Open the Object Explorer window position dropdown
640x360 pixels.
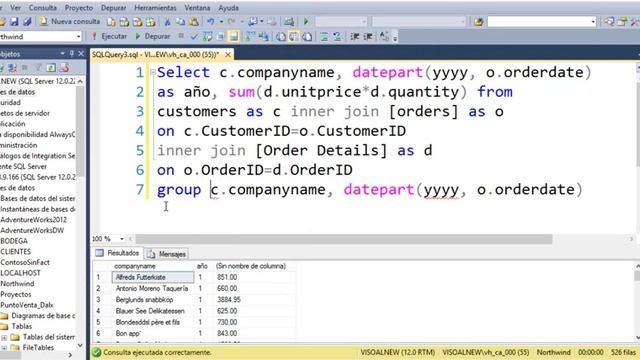(x=62, y=53)
